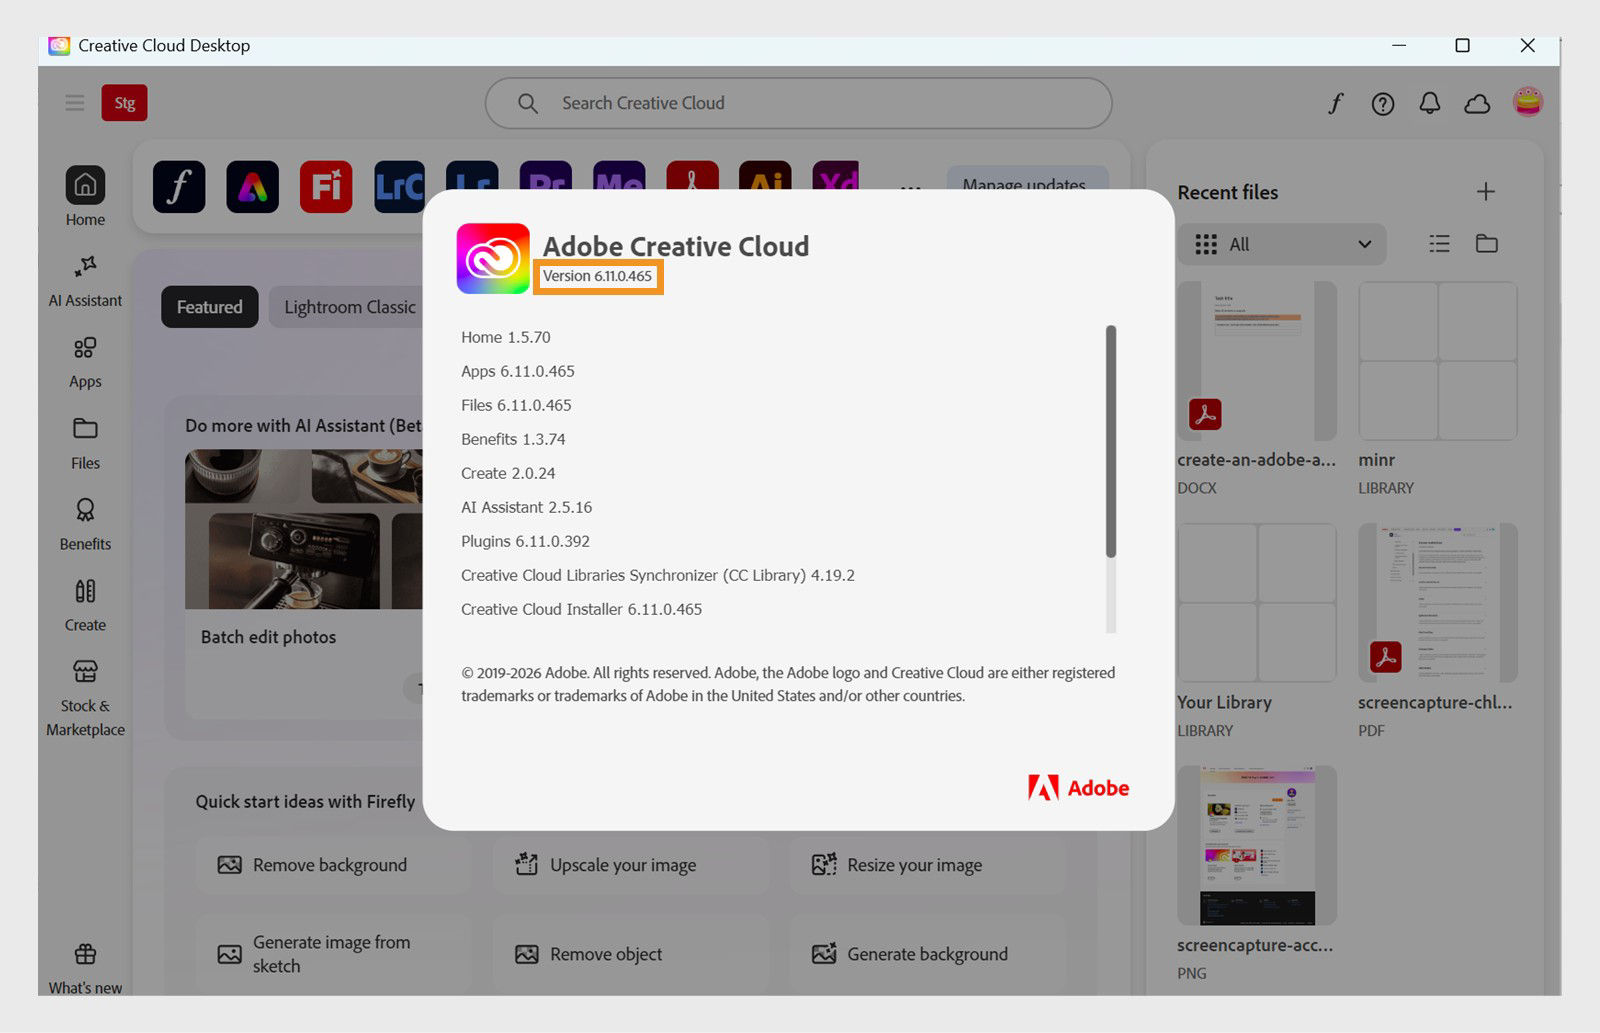Image resolution: width=1600 pixels, height=1033 pixels.
Task: Open Create section in sidebar
Action: (x=85, y=605)
